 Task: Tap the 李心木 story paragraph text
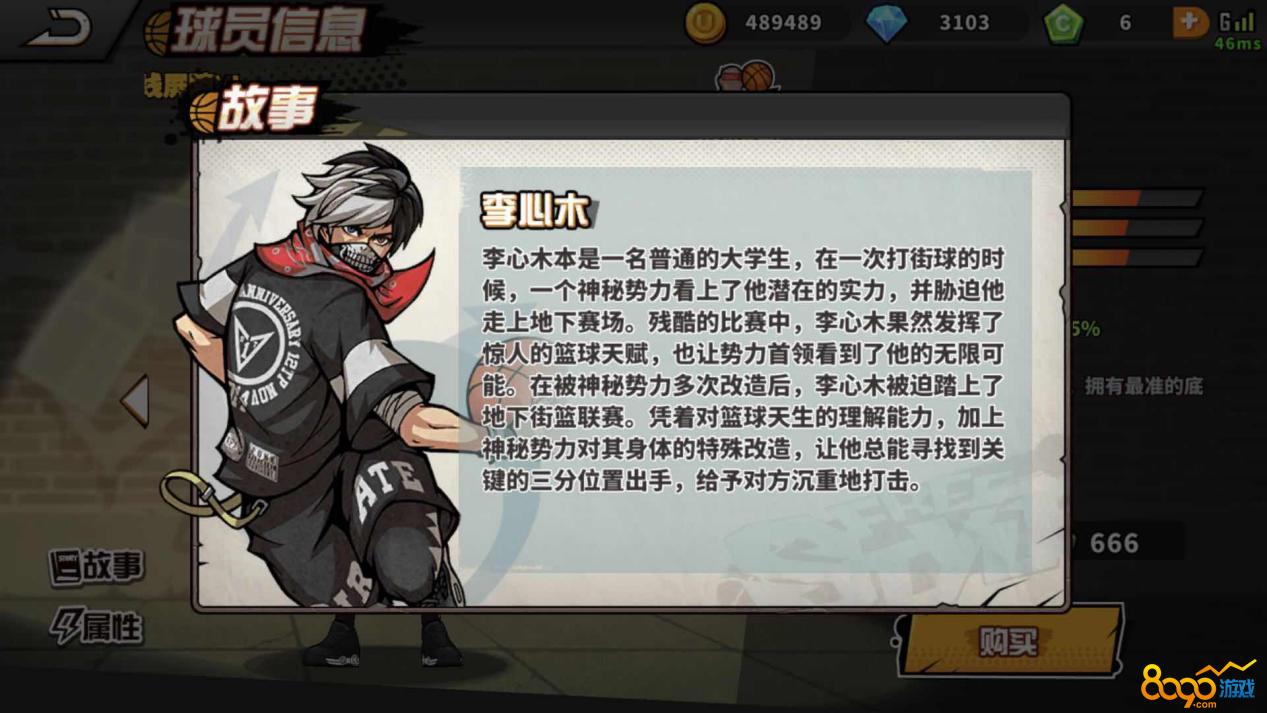[742, 370]
